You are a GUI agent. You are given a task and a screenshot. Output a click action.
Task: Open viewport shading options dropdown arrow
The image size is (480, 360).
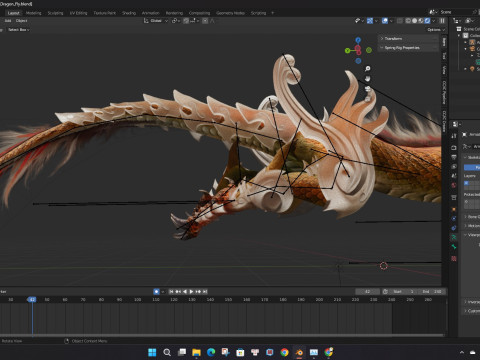[x=434, y=21]
